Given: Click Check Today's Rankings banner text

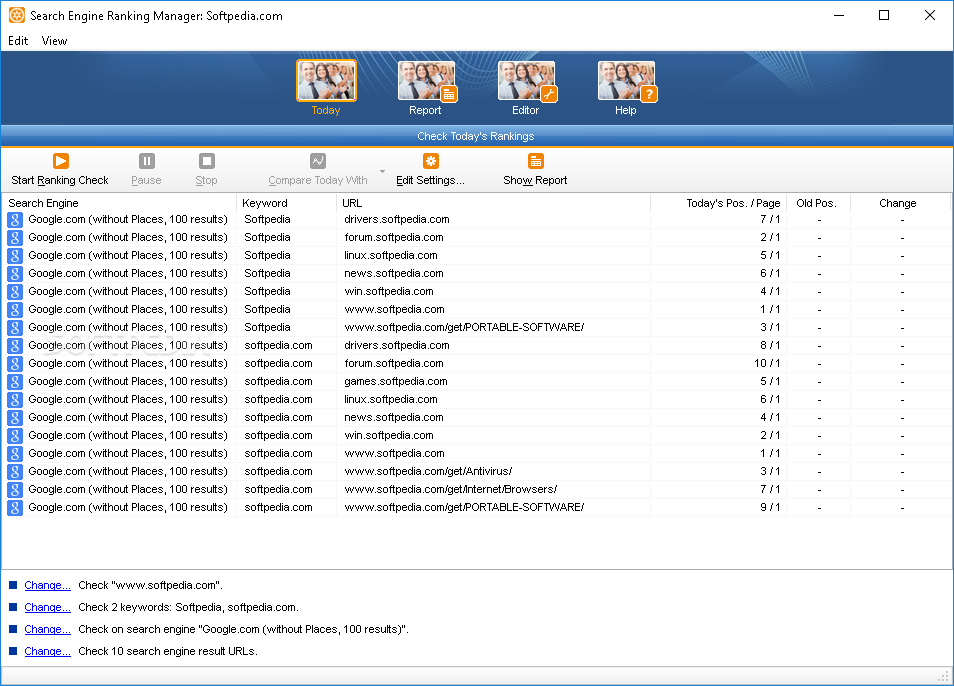Looking at the screenshot, I should 476,136.
